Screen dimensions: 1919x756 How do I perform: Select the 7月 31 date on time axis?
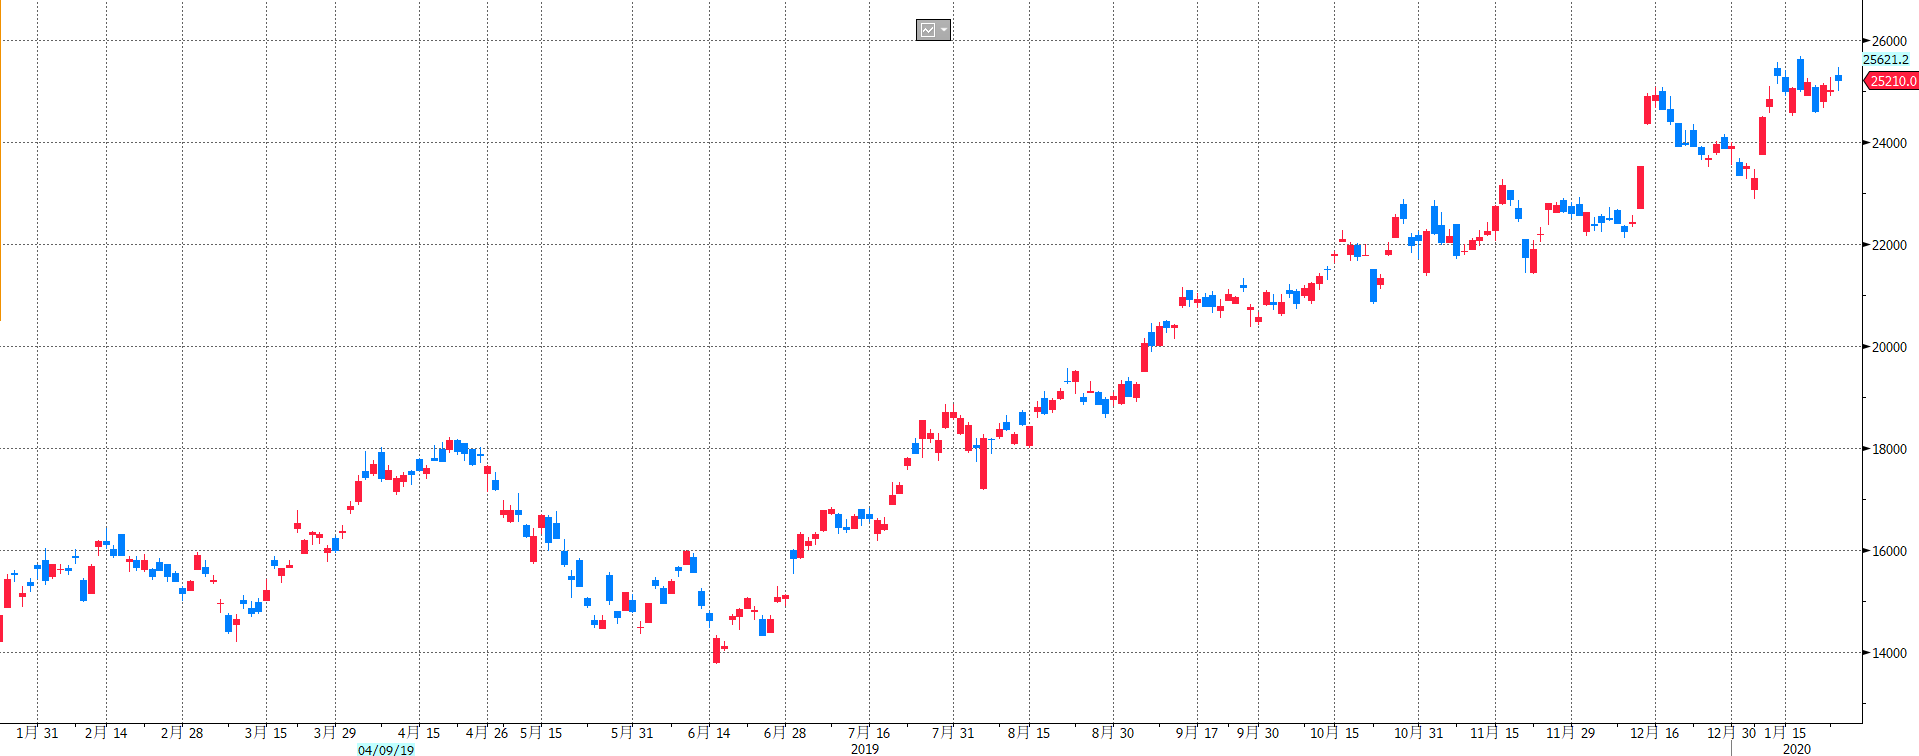pos(953,733)
